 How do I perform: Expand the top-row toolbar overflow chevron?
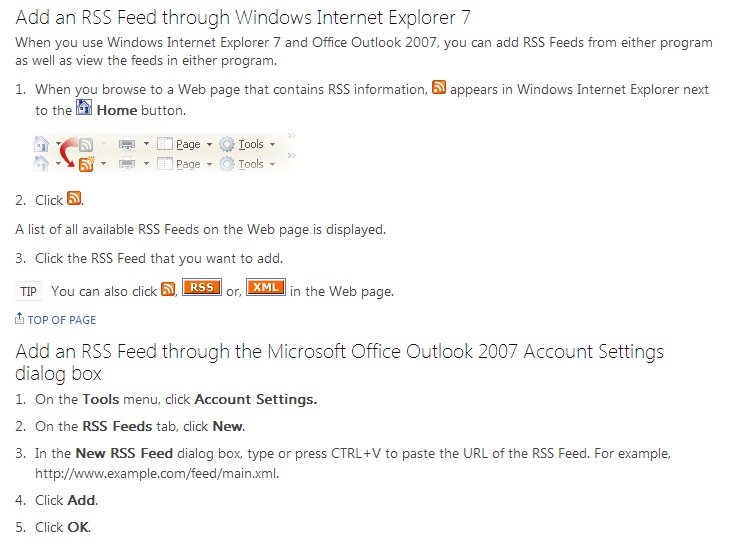tap(290, 136)
